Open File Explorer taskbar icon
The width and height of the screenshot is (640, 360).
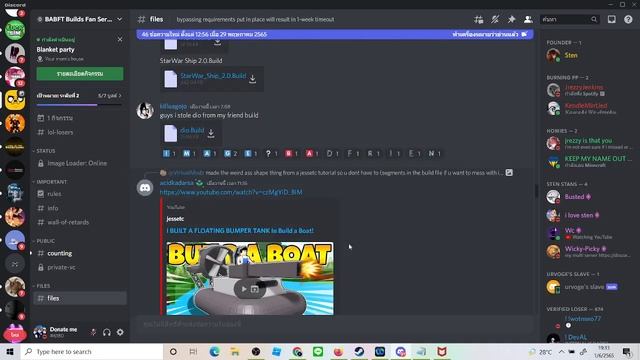point(235,351)
